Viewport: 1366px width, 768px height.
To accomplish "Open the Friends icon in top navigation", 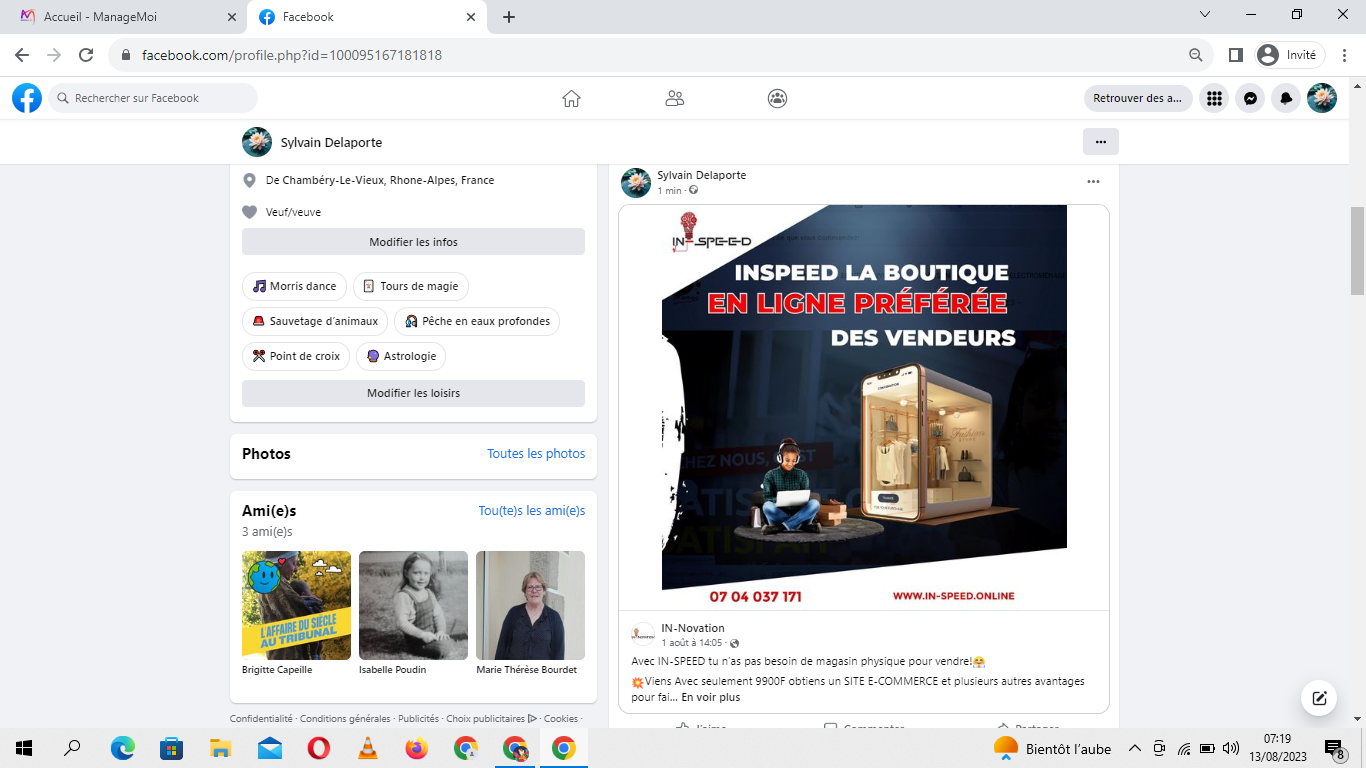I will click(x=675, y=98).
